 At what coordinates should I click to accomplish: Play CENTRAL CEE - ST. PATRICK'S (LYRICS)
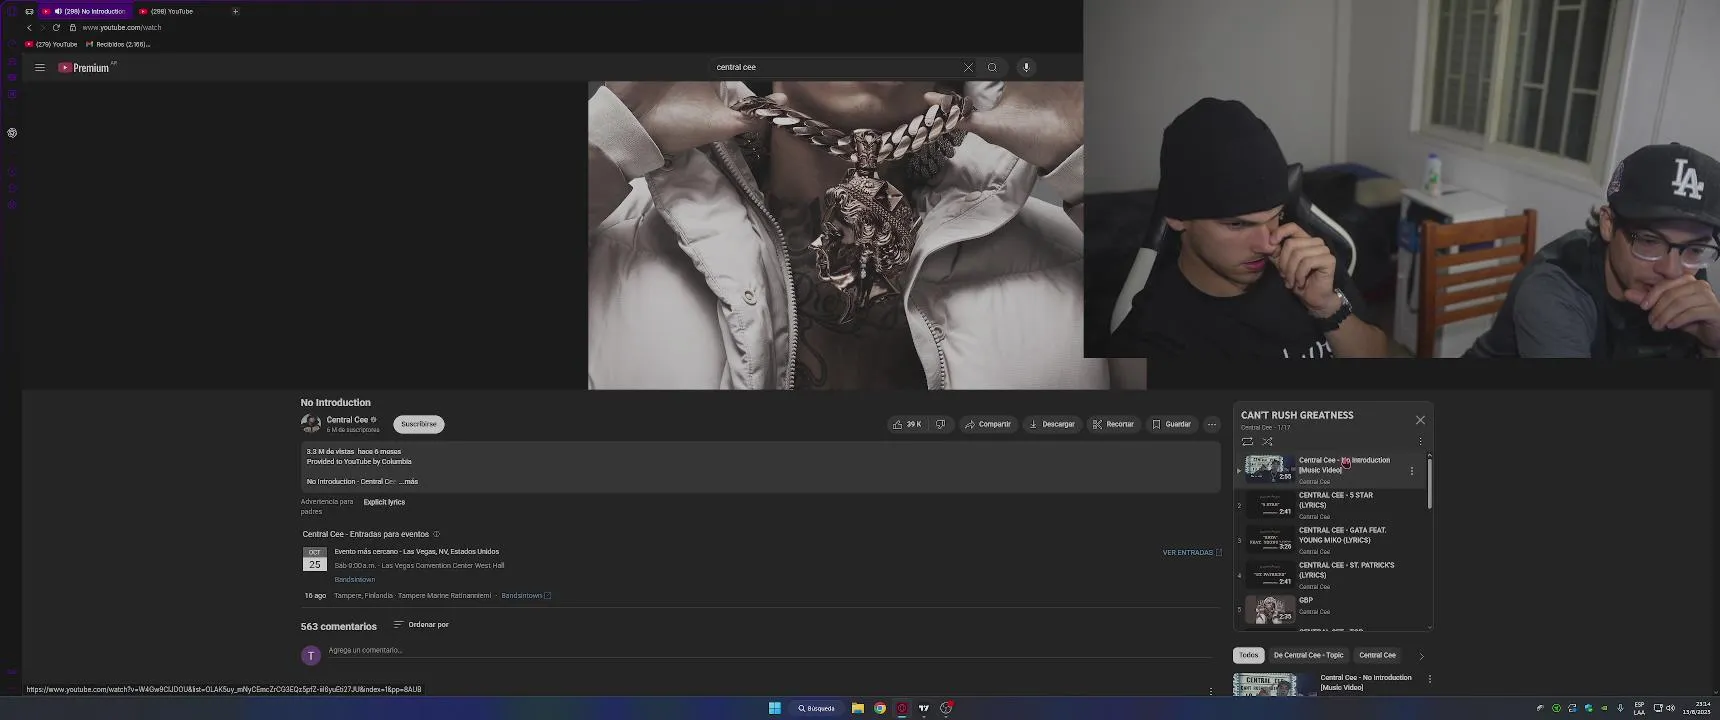coord(1330,576)
